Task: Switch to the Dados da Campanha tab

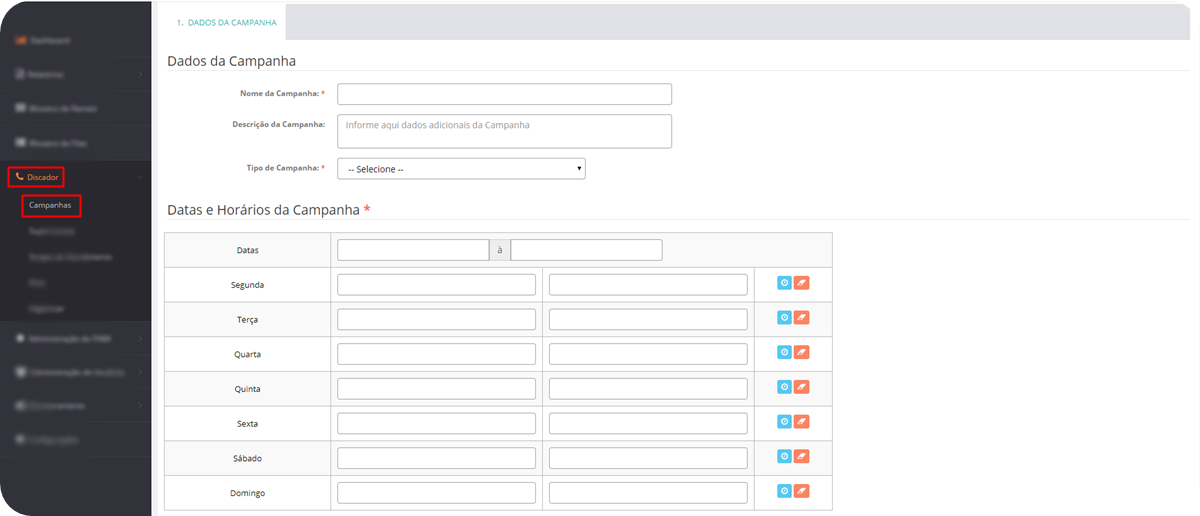Action: [x=226, y=22]
